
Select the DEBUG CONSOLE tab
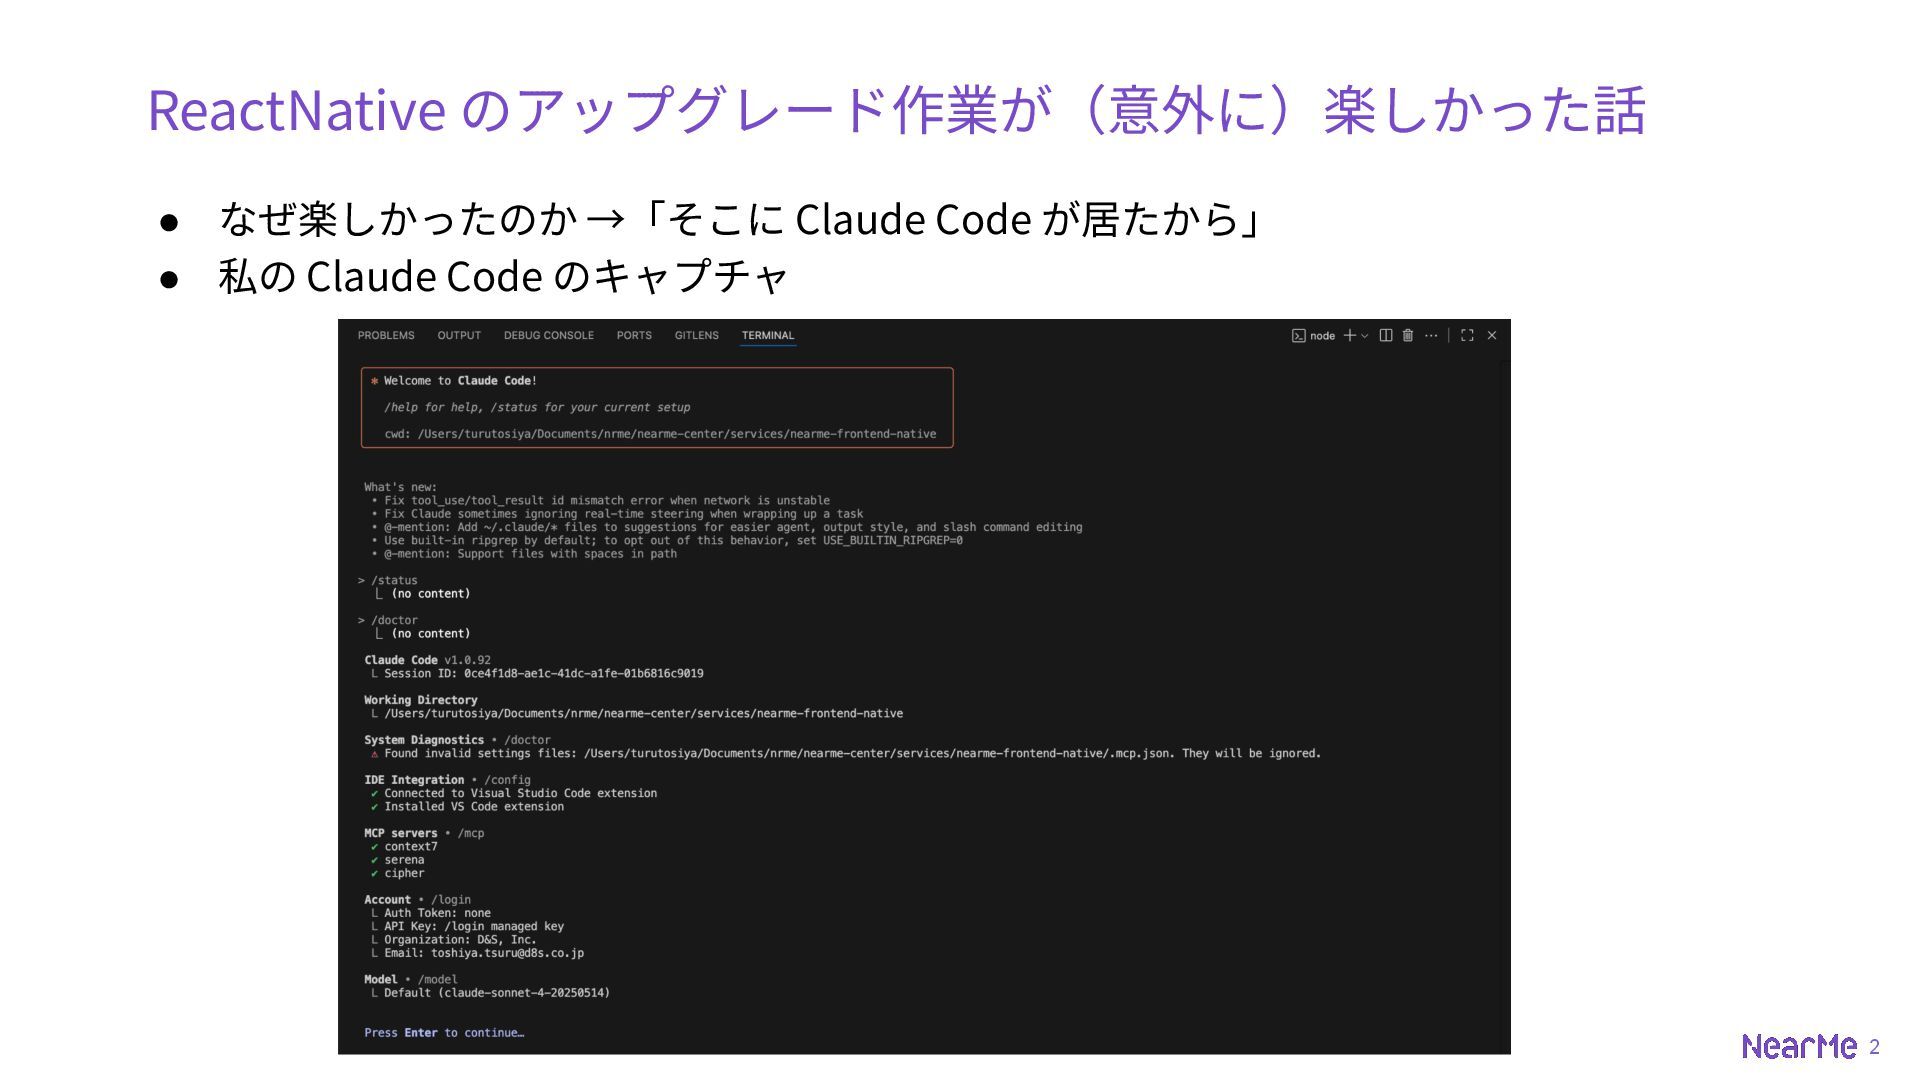(x=549, y=336)
